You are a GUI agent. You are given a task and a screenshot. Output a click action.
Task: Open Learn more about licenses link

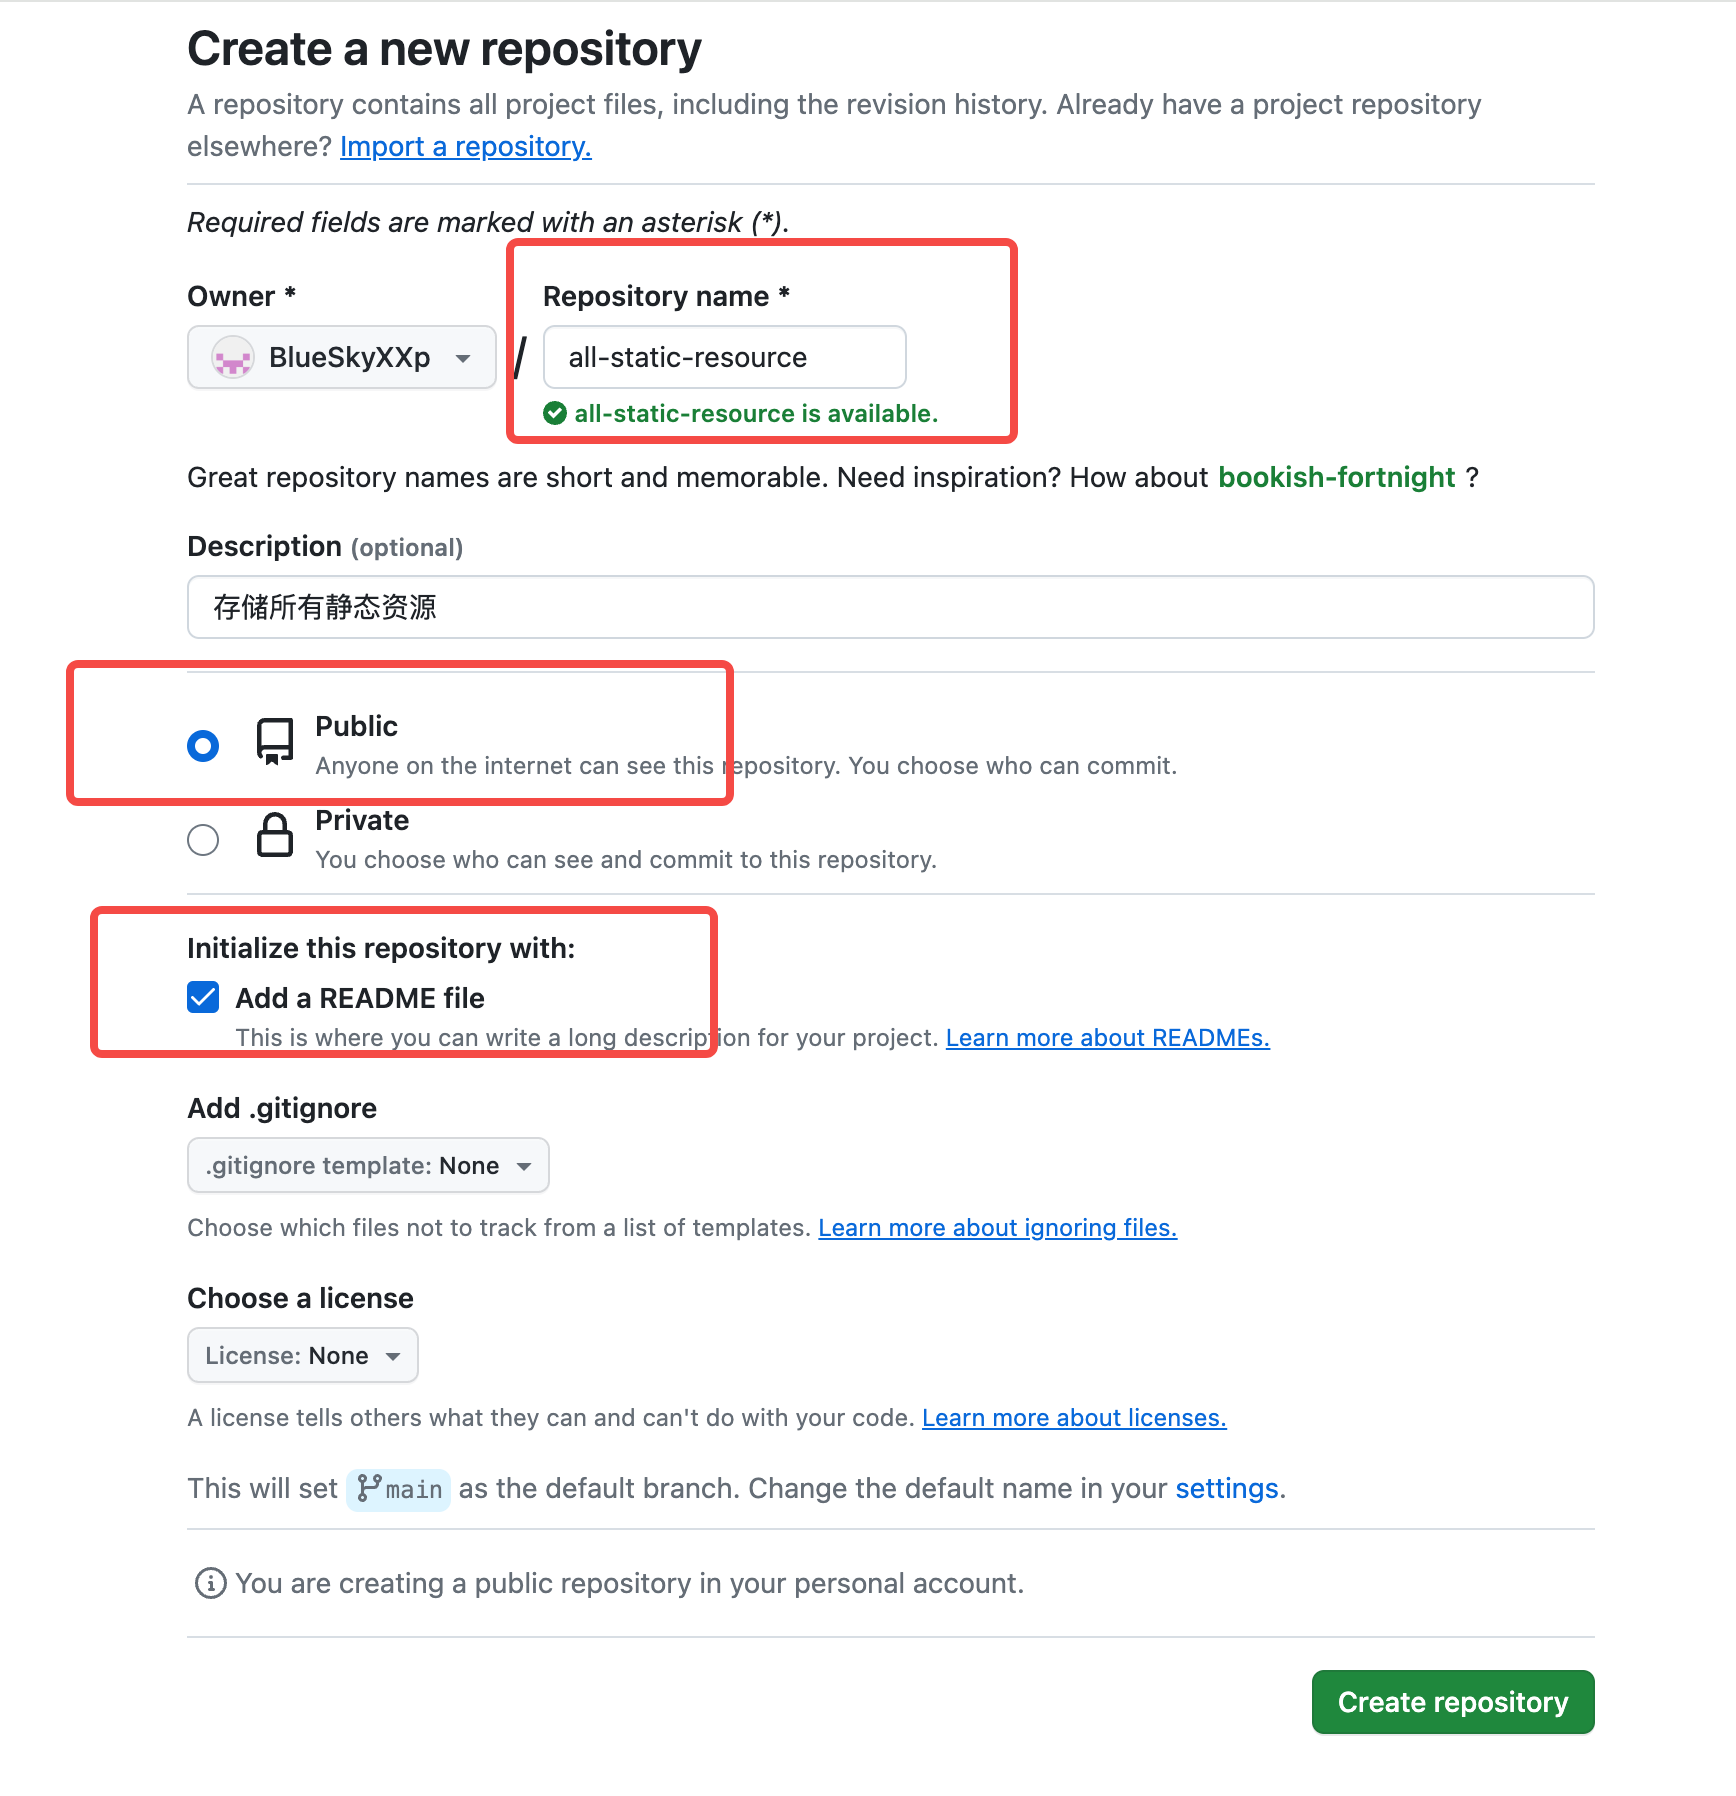(x=1073, y=1418)
